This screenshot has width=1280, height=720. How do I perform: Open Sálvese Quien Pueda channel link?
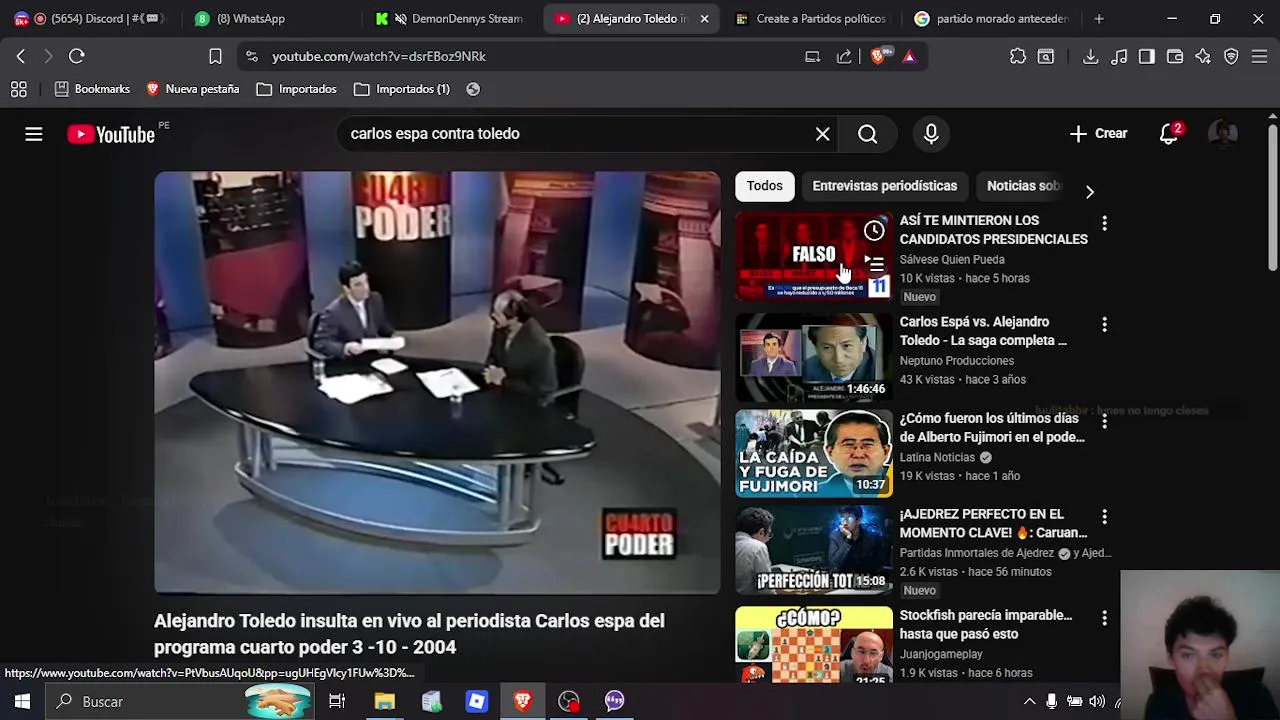pos(952,260)
